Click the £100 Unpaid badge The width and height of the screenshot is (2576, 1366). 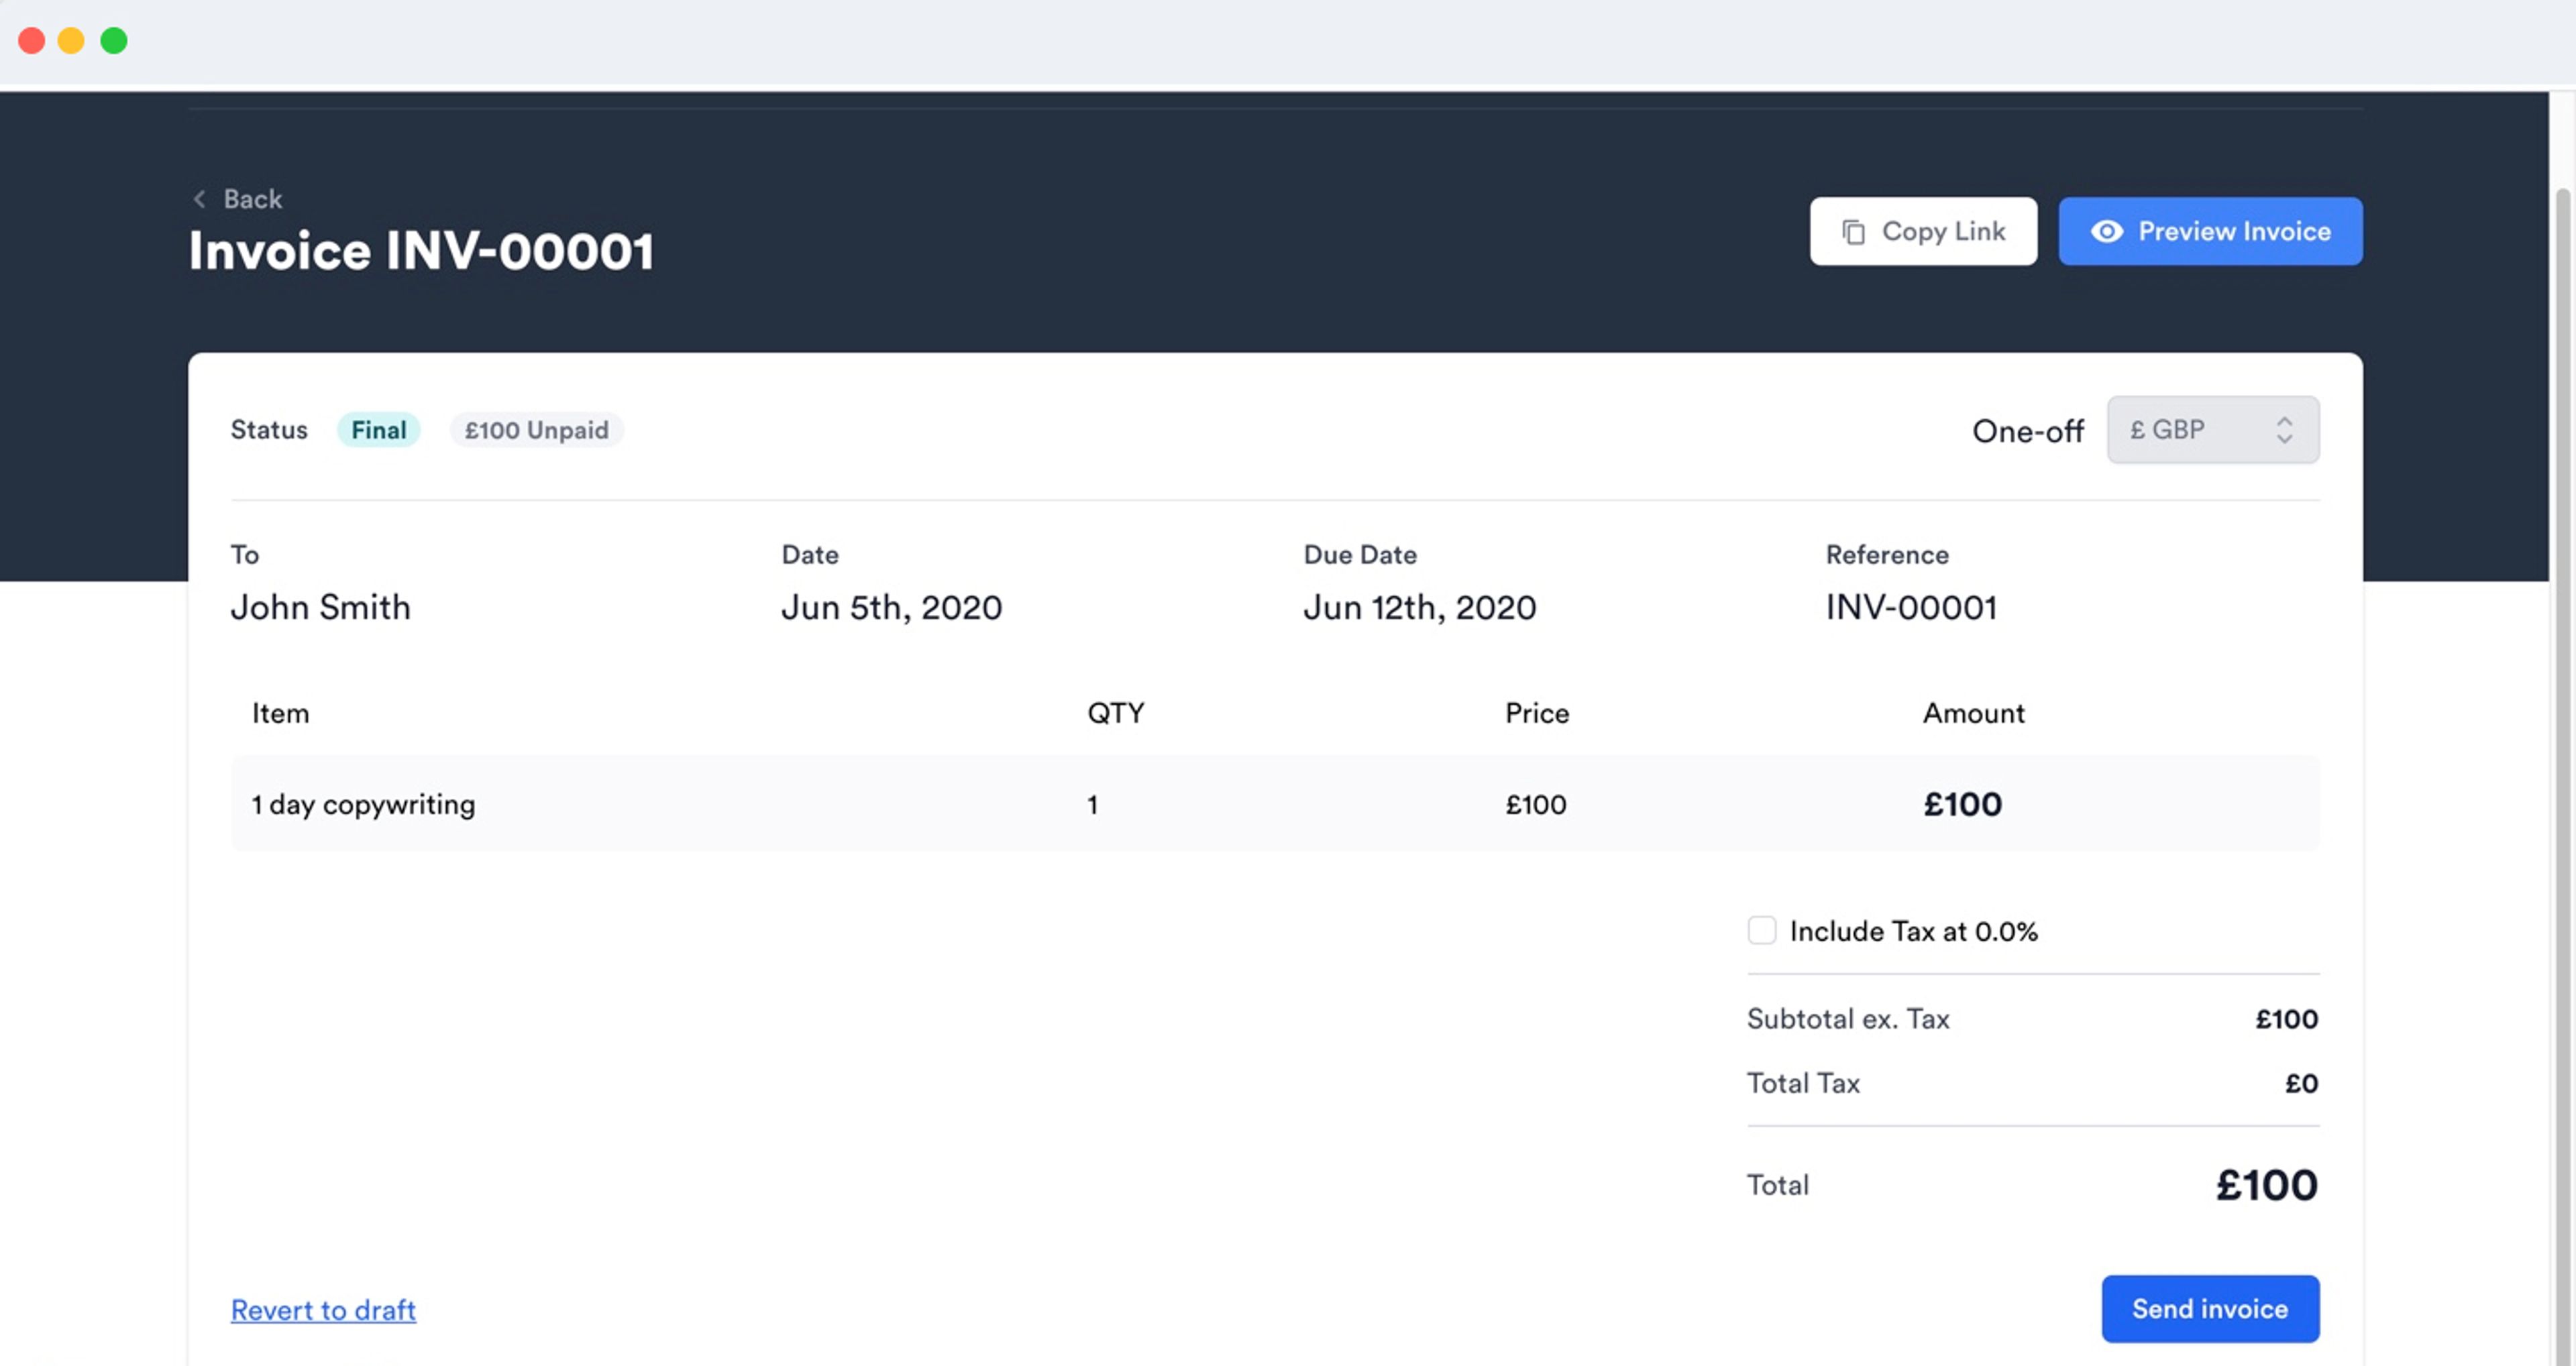coord(536,430)
